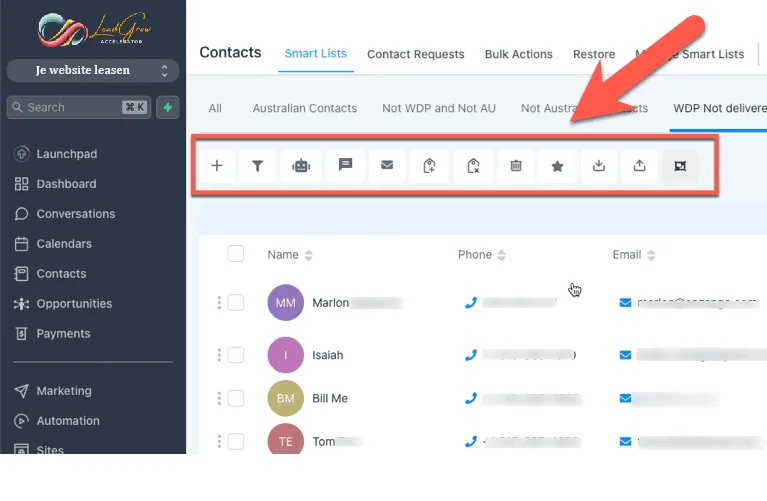Viewport: 767px width, 501px height.
Task: Open contact Isaiah by name
Action: tap(328, 355)
